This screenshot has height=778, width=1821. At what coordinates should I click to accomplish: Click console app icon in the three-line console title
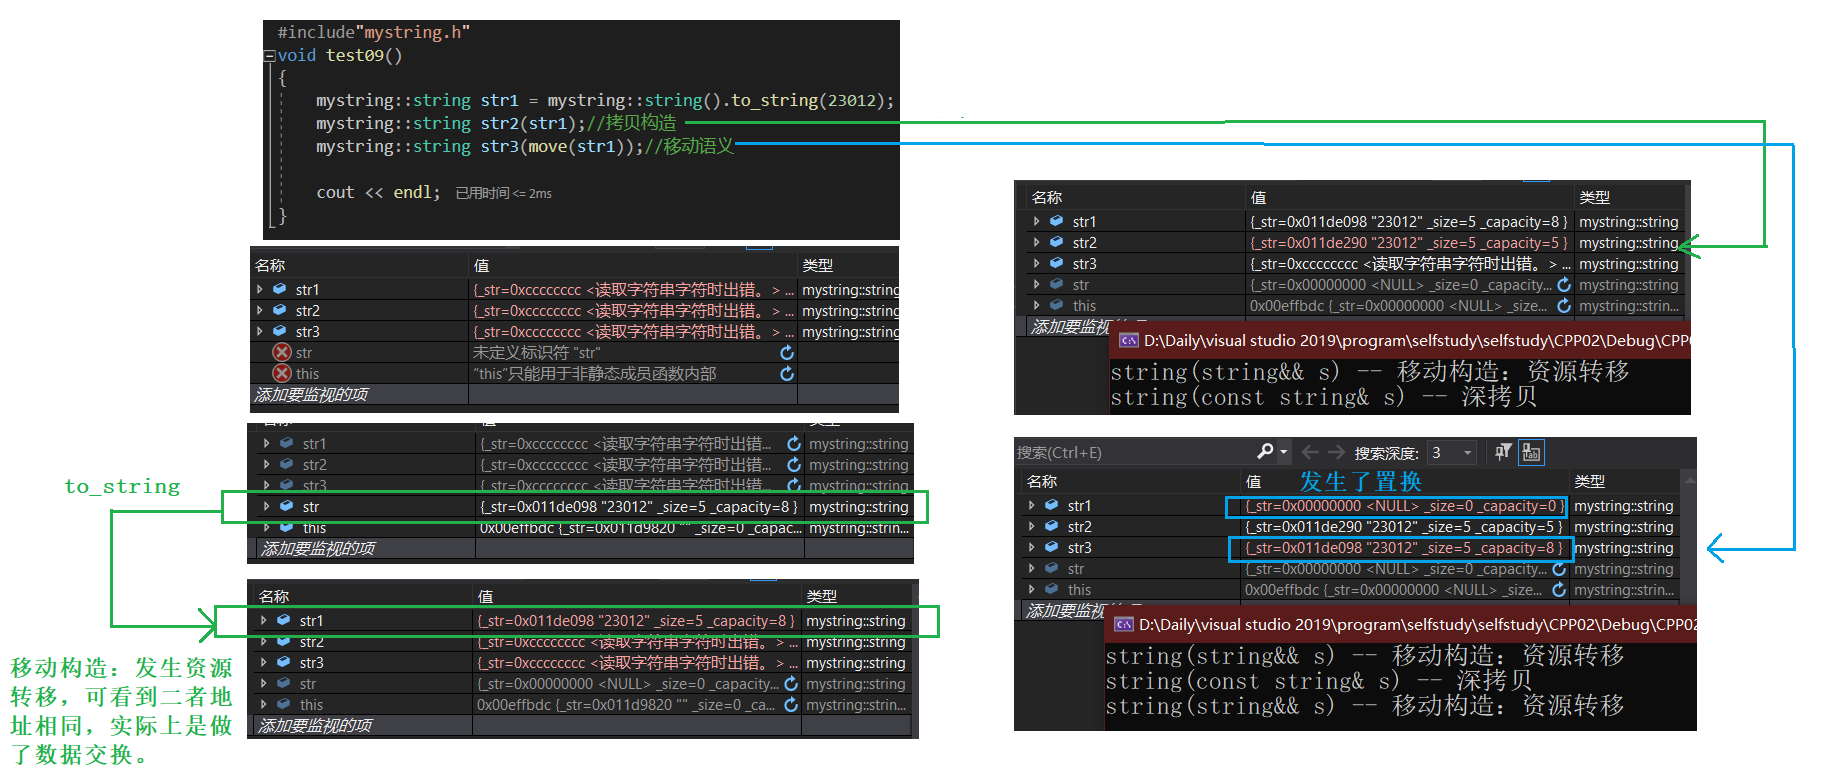(x=1124, y=625)
